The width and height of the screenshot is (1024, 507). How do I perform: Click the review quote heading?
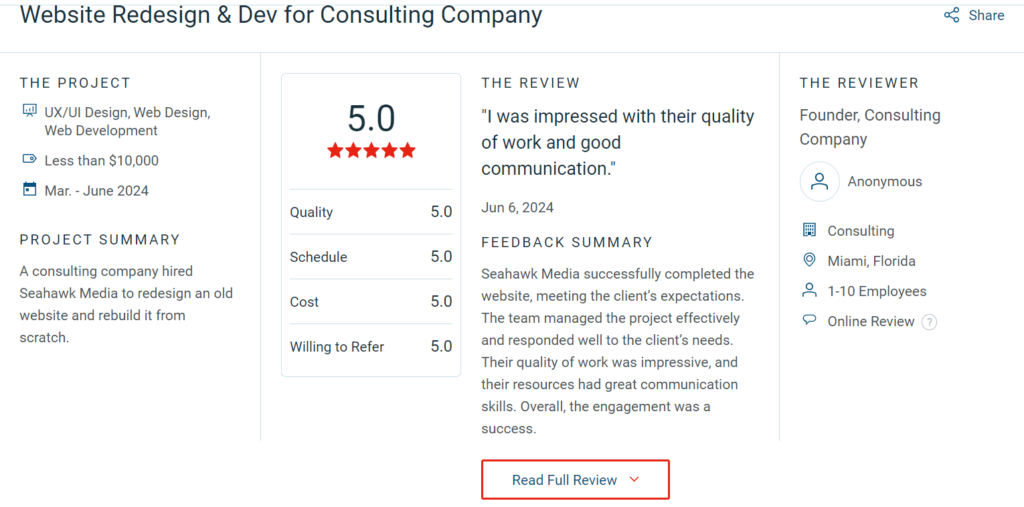[x=617, y=142]
